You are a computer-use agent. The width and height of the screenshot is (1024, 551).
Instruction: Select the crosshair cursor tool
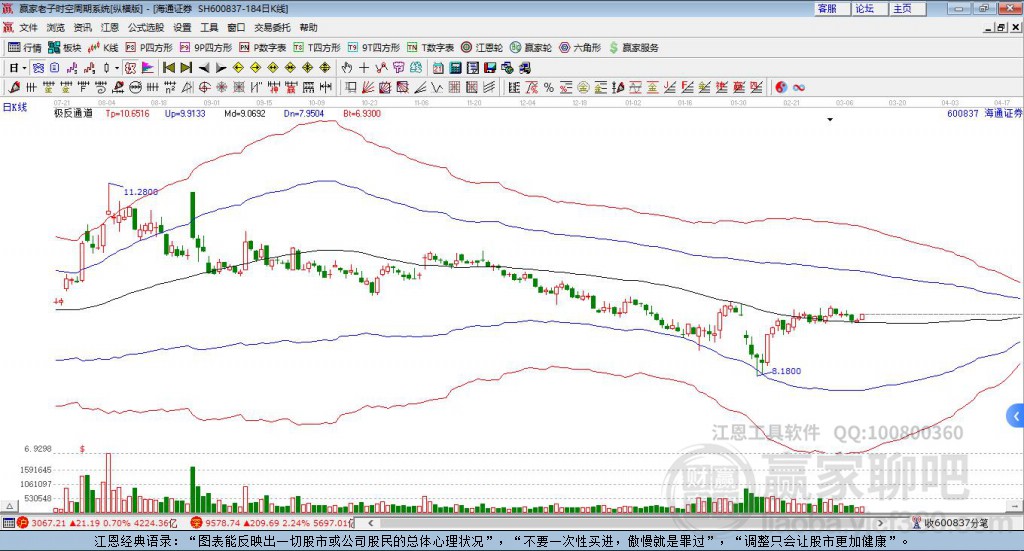[364, 67]
